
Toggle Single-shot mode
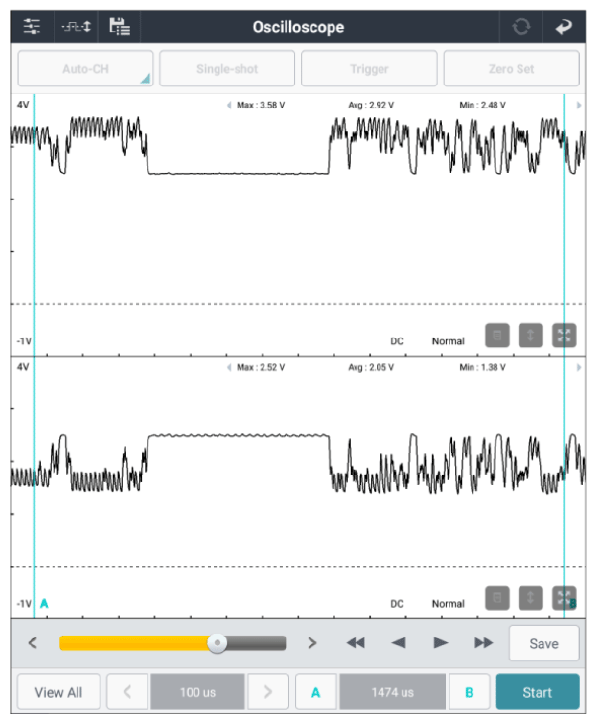[227, 69]
